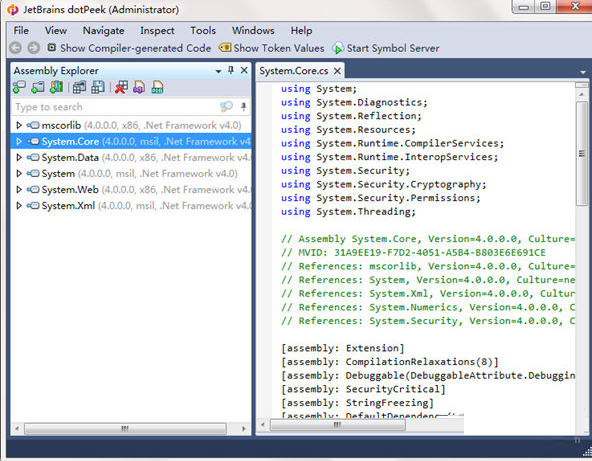Open the Help menu
592x461 pixels.
click(x=301, y=31)
